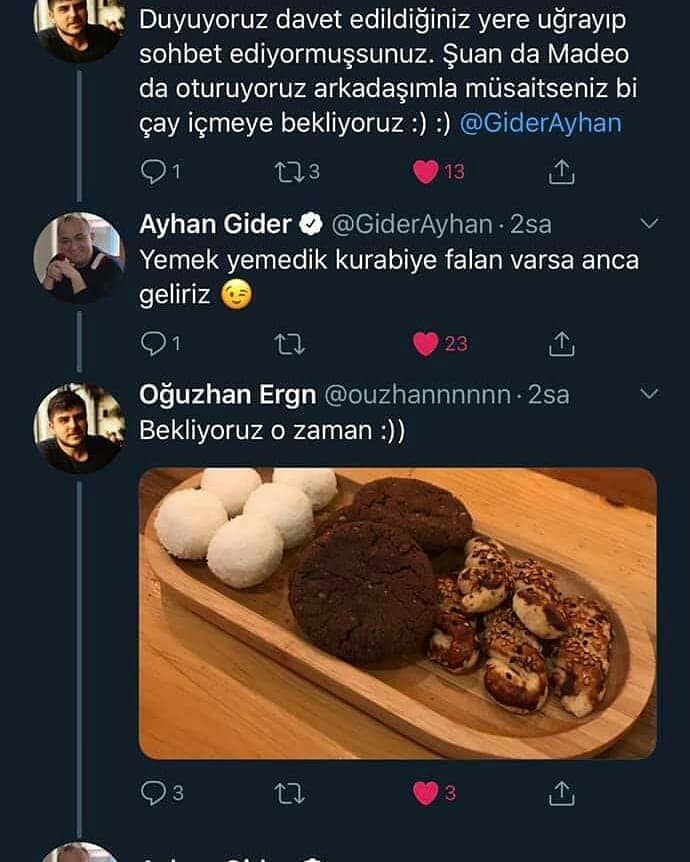The height and width of the screenshot is (862, 690).
Task: Click the share icon under the cookie photo tweet
Action: pyautogui.click(x=563, y=793)
